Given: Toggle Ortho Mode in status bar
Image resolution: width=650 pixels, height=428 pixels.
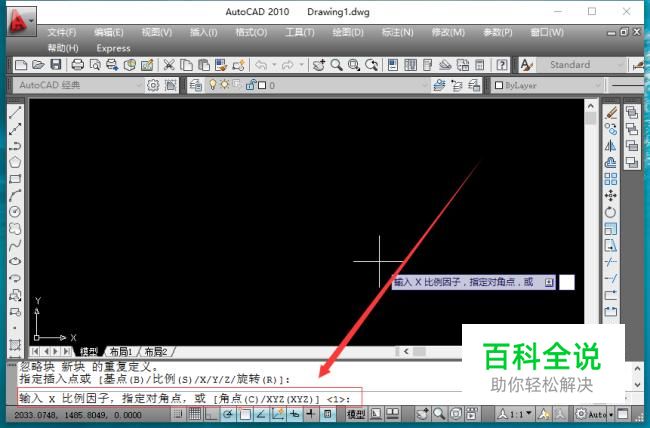Looking at the screenshot, I should pyautogui.click(x=211, y=413).
